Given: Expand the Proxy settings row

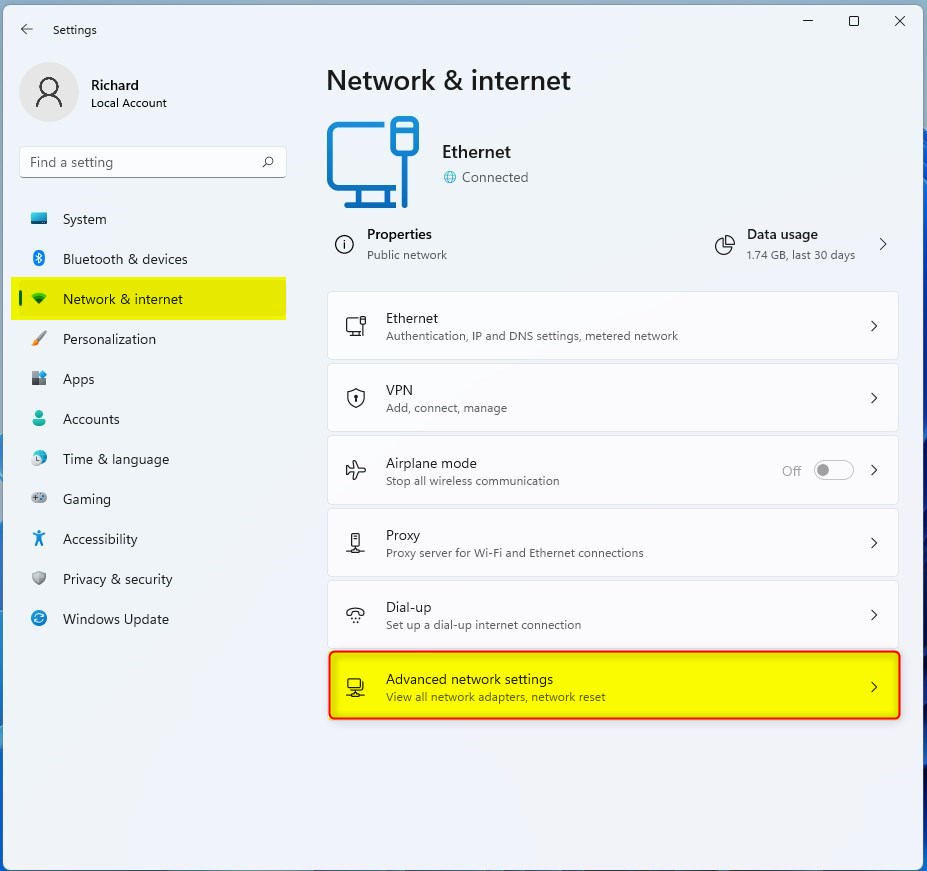Looking at the screenshot, I should pos(613,542).
